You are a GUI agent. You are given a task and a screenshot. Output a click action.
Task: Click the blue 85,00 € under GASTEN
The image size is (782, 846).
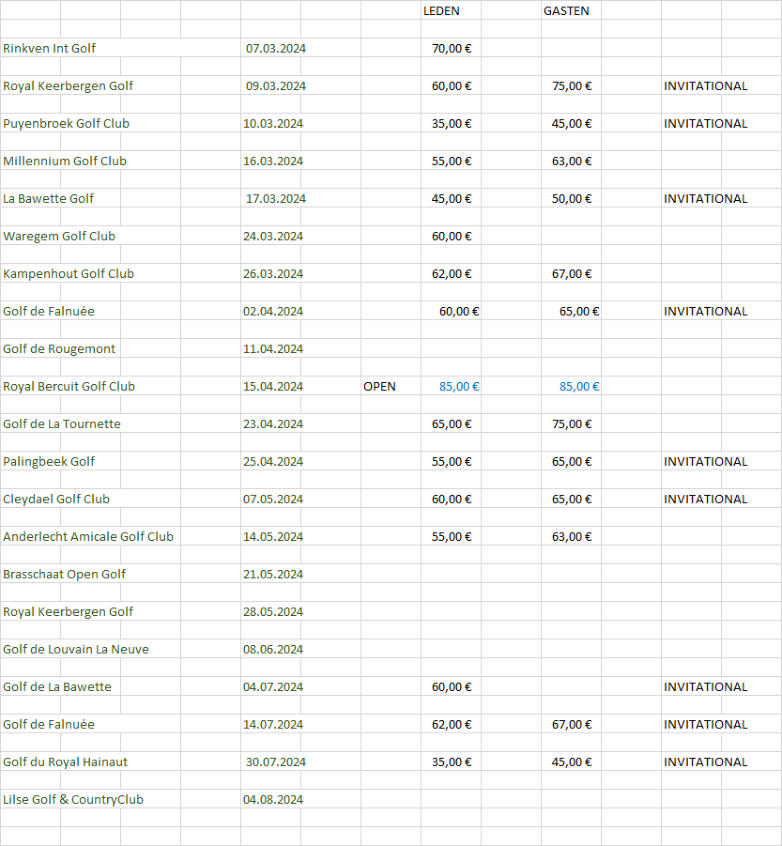pos(580,386)
